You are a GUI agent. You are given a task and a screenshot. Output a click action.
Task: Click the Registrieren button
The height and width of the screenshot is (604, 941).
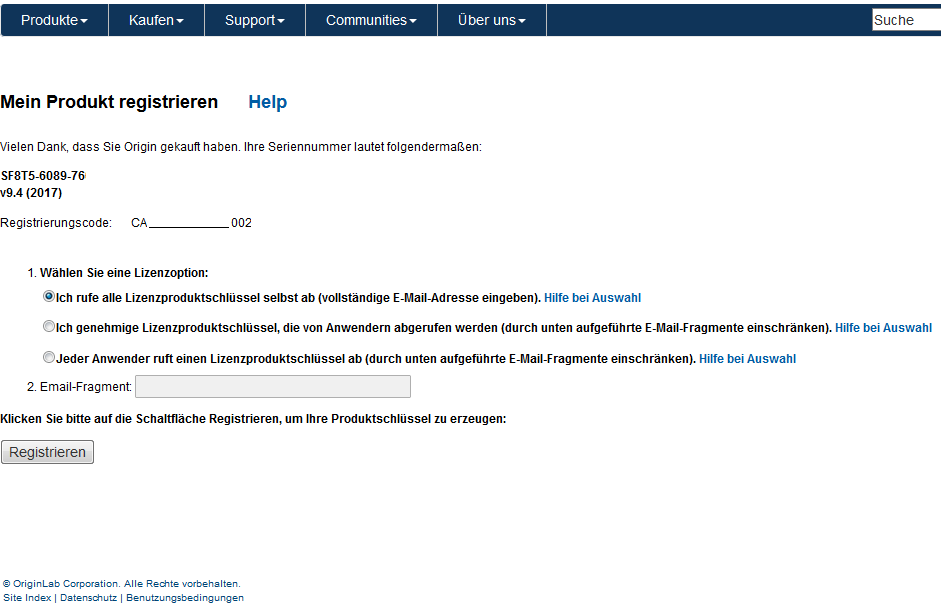47,452
